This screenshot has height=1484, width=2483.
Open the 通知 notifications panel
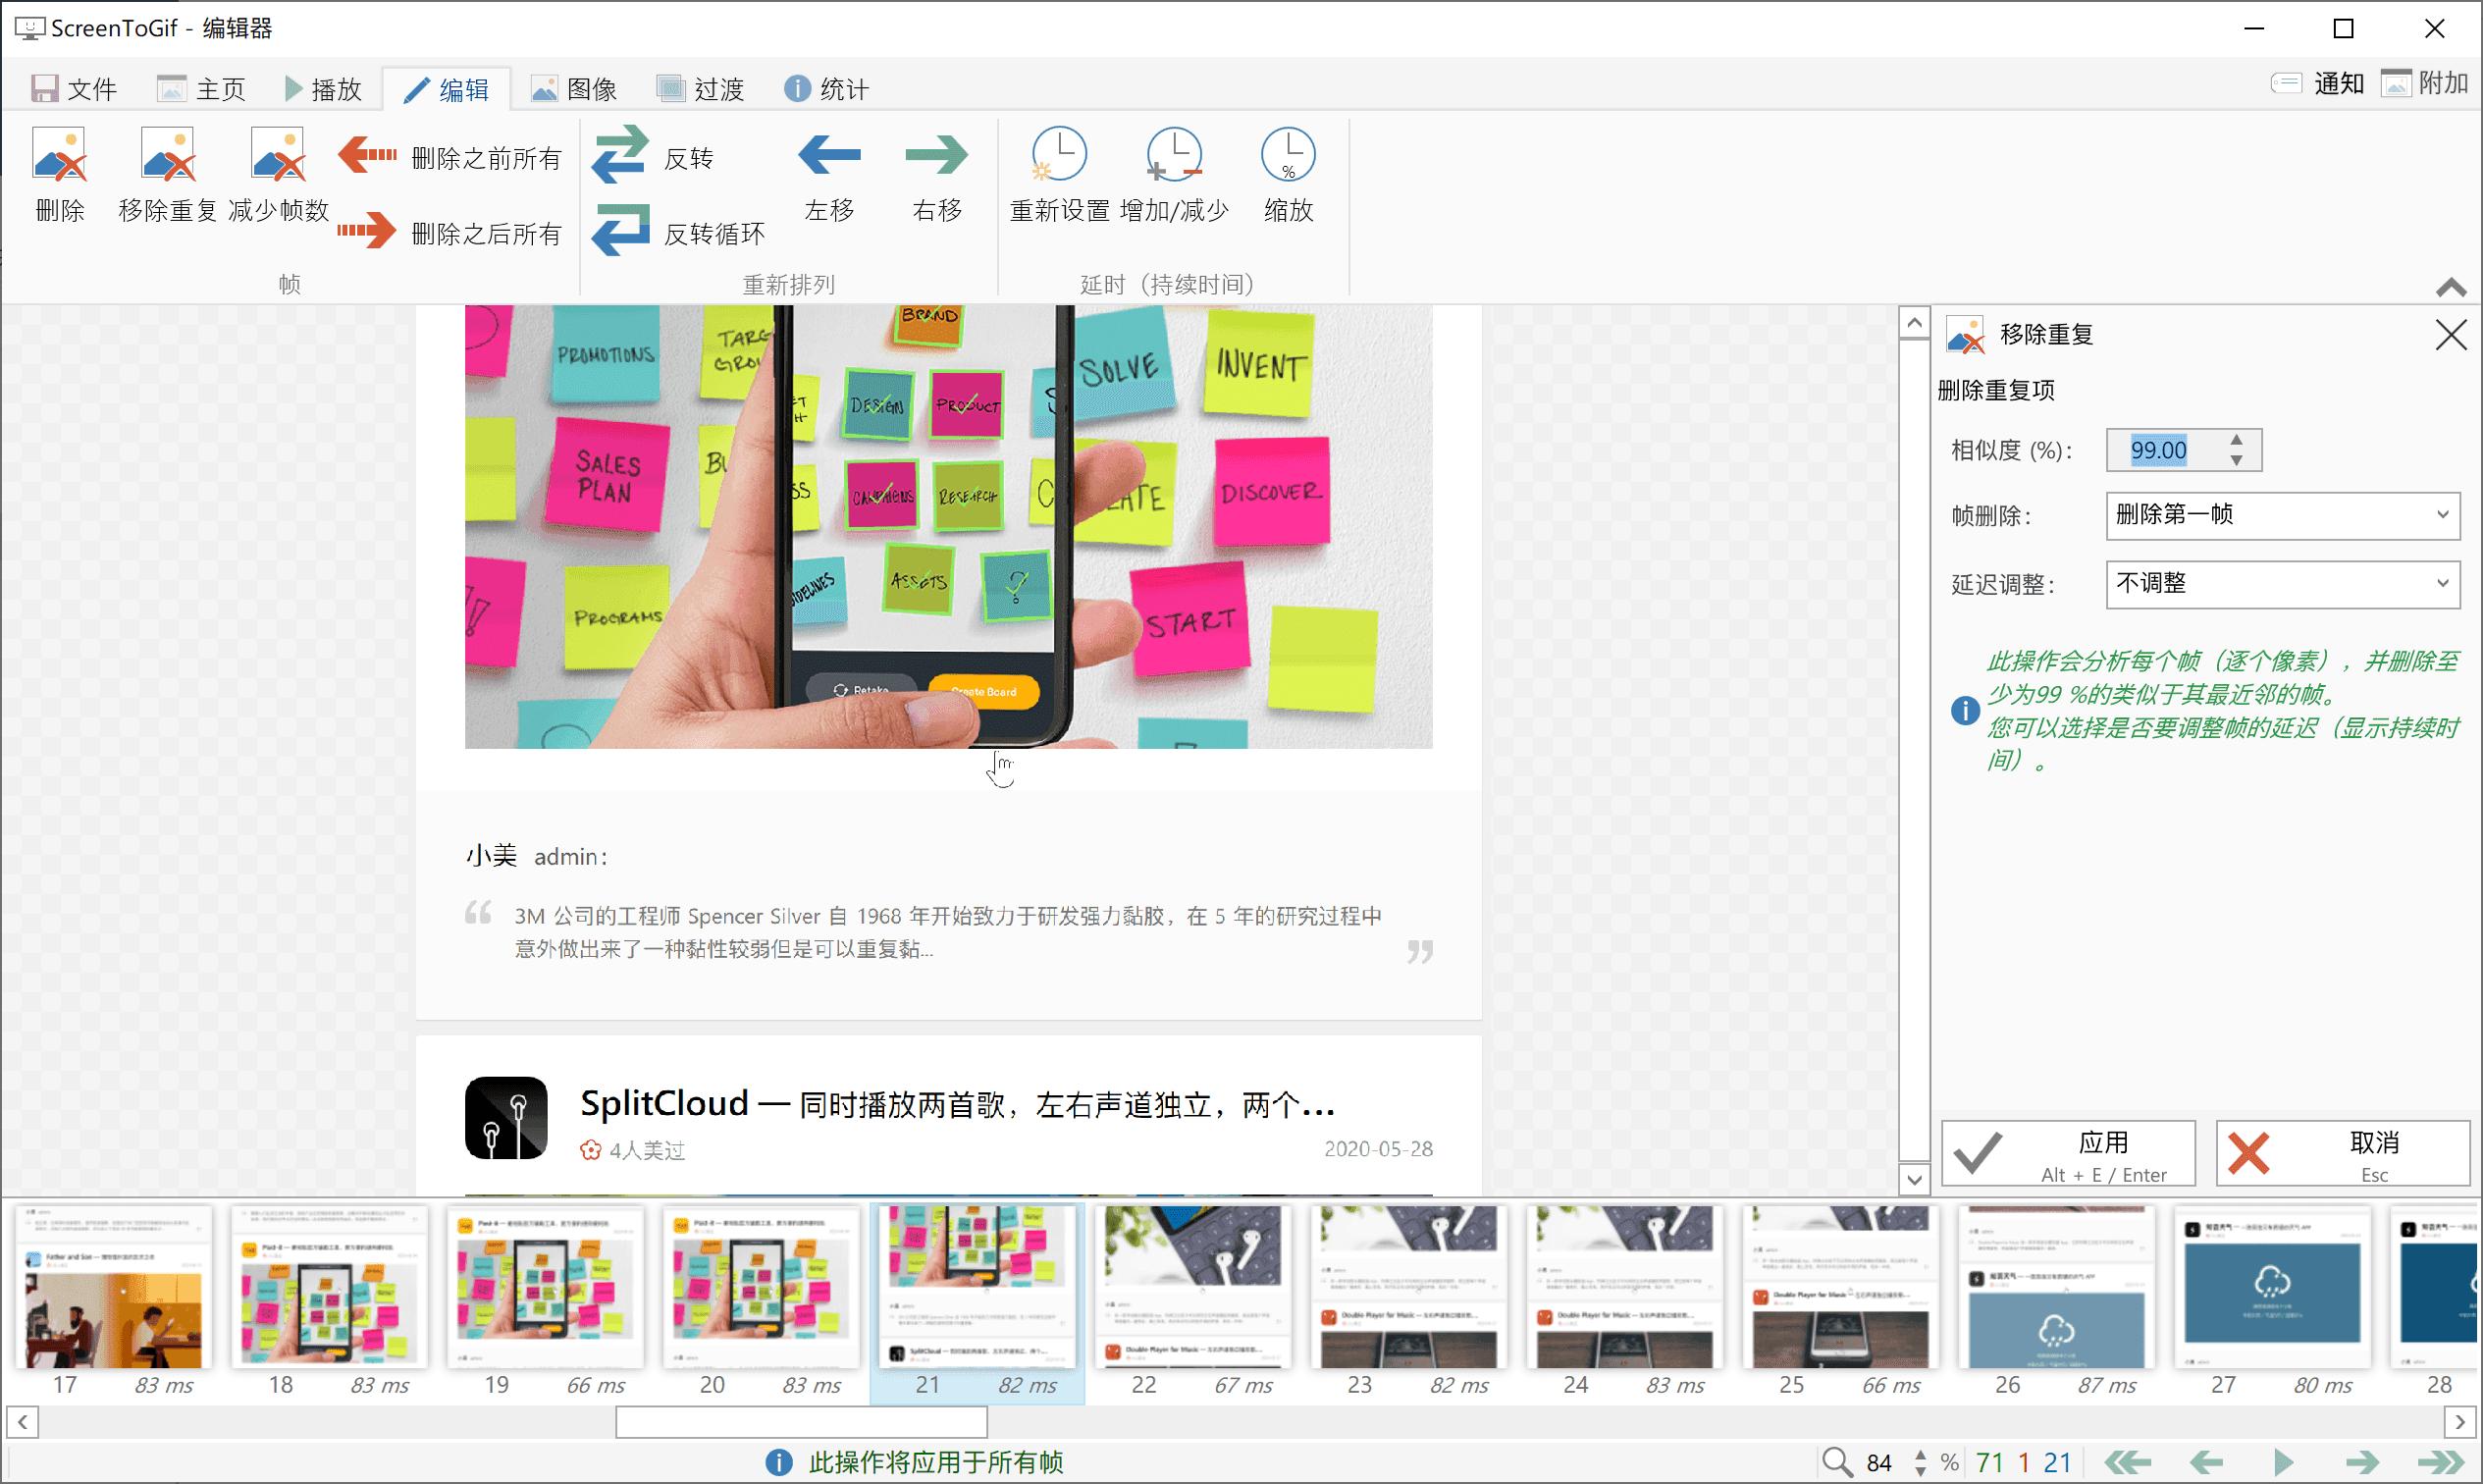[x=2320, y=84]
